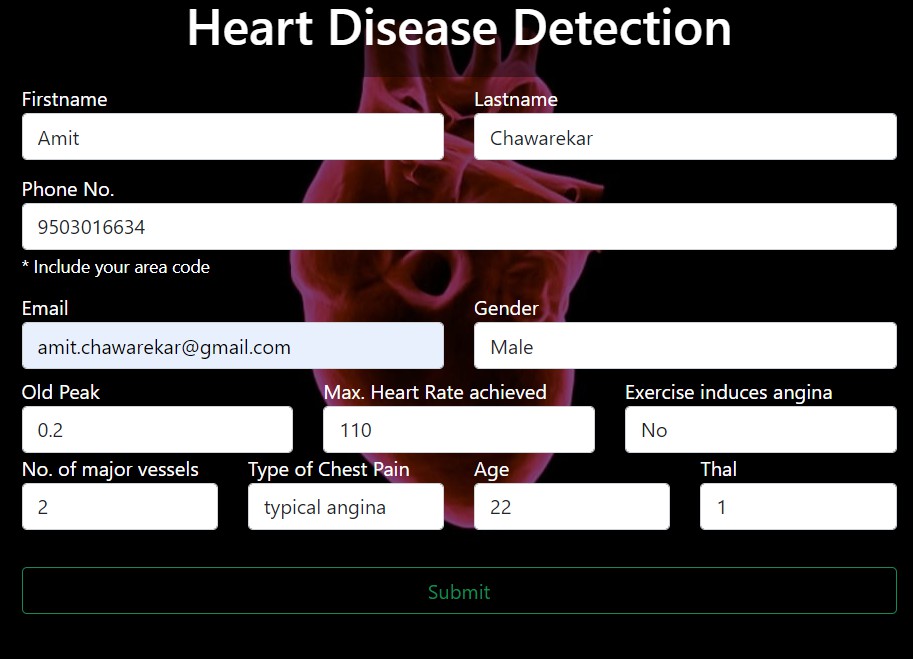
Task: Open the Type of Chest Pain dropdown
Action: [x=346, y=506]
